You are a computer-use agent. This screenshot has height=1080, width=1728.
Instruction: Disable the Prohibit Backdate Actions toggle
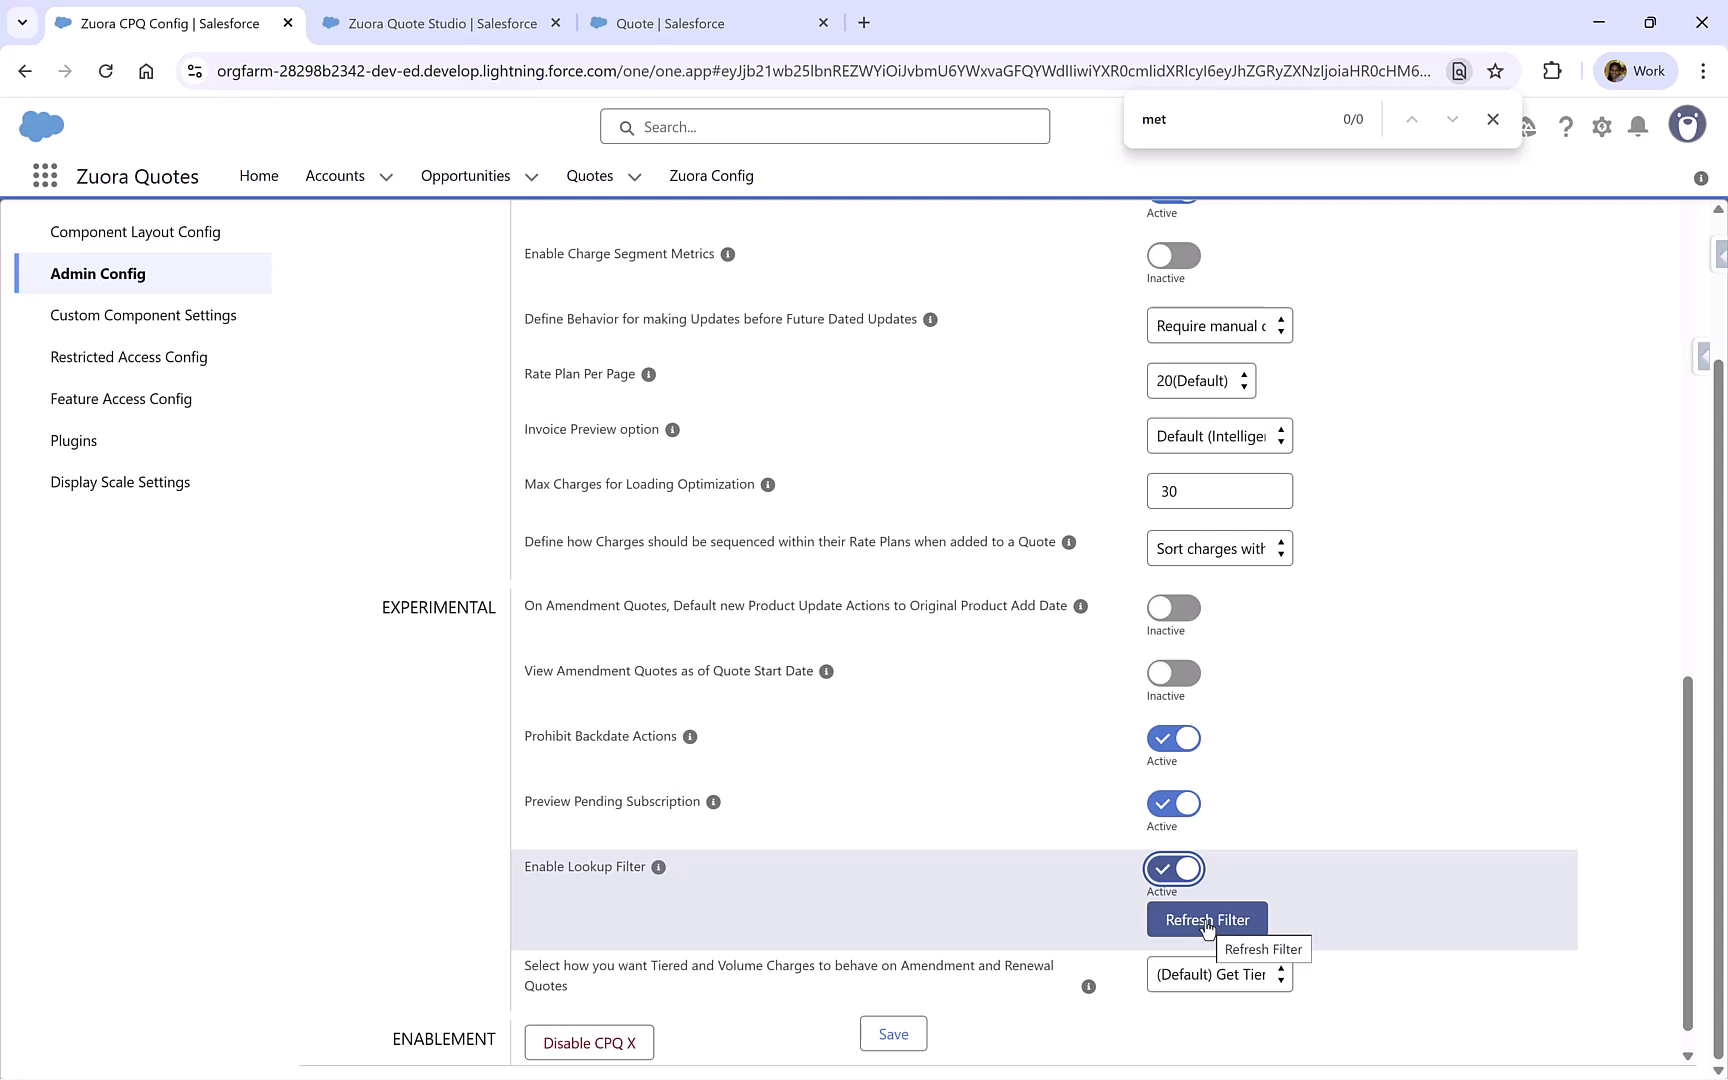click(1172, 738)
